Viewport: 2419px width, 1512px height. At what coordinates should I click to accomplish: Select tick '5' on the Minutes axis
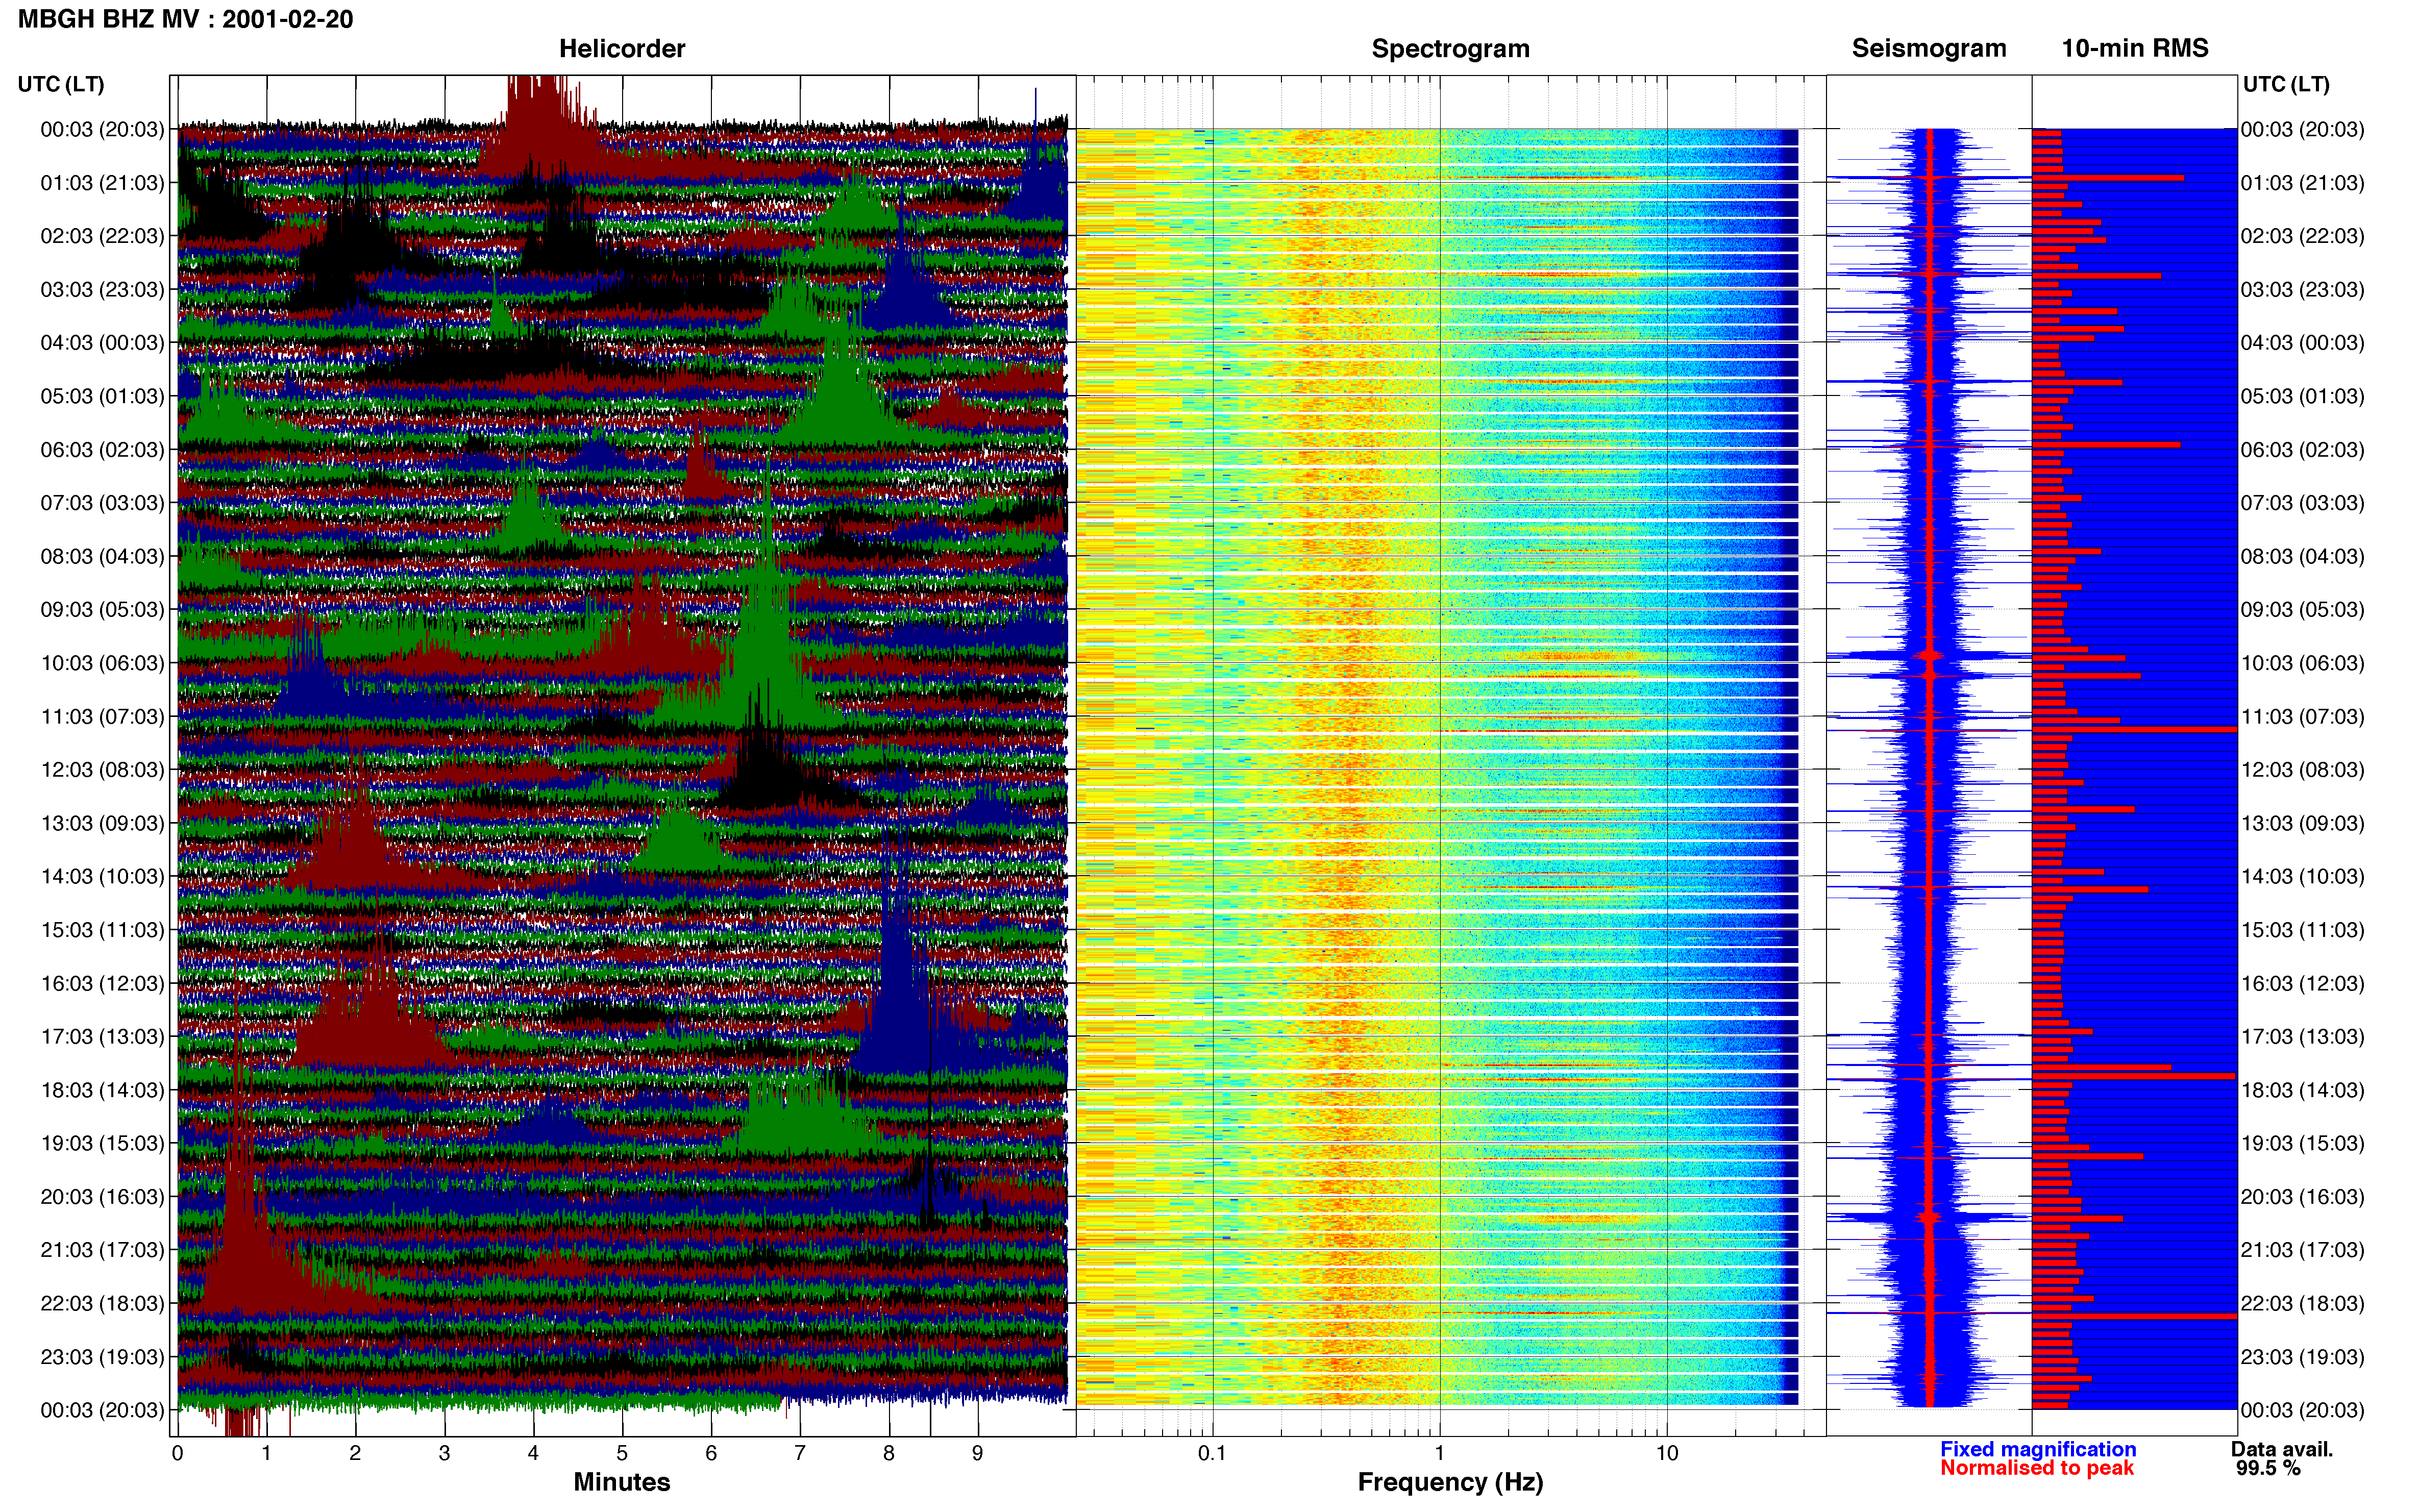(622, 1453)
